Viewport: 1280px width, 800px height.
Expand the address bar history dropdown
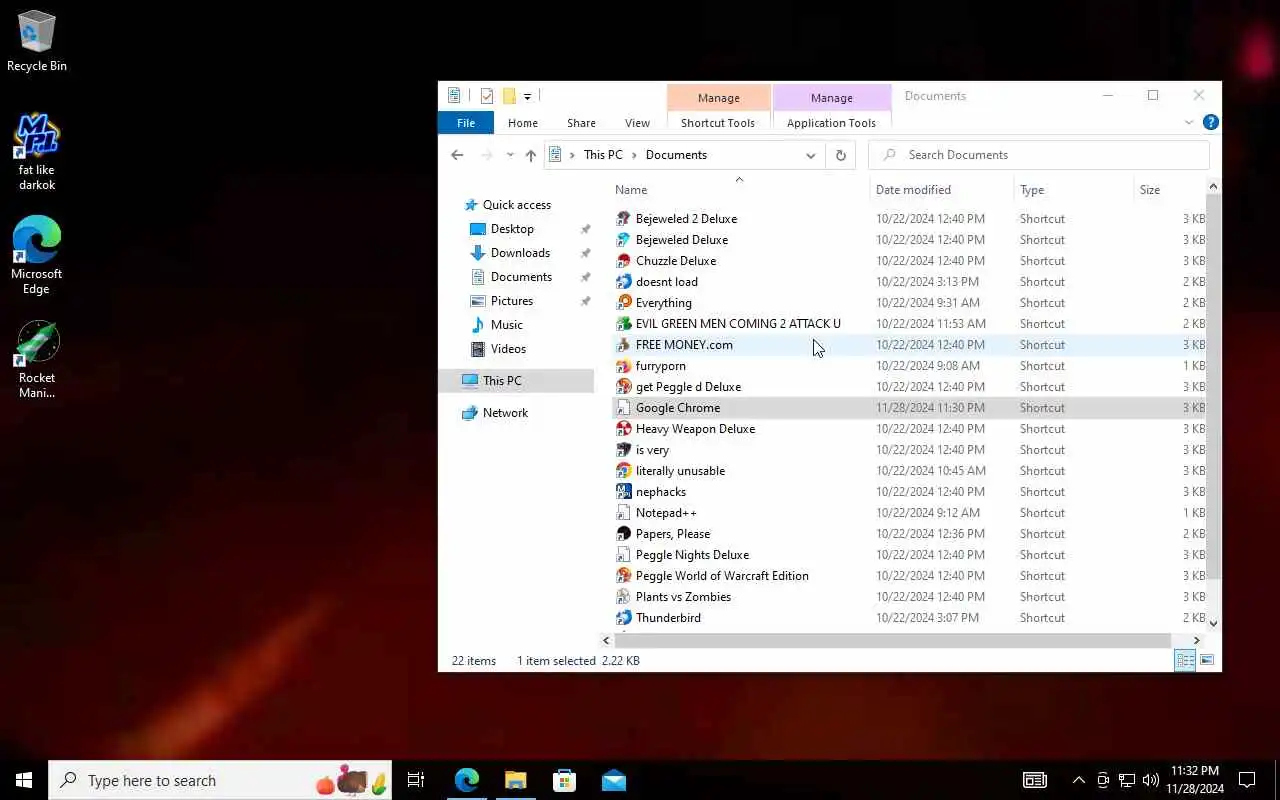pos(810,155)
